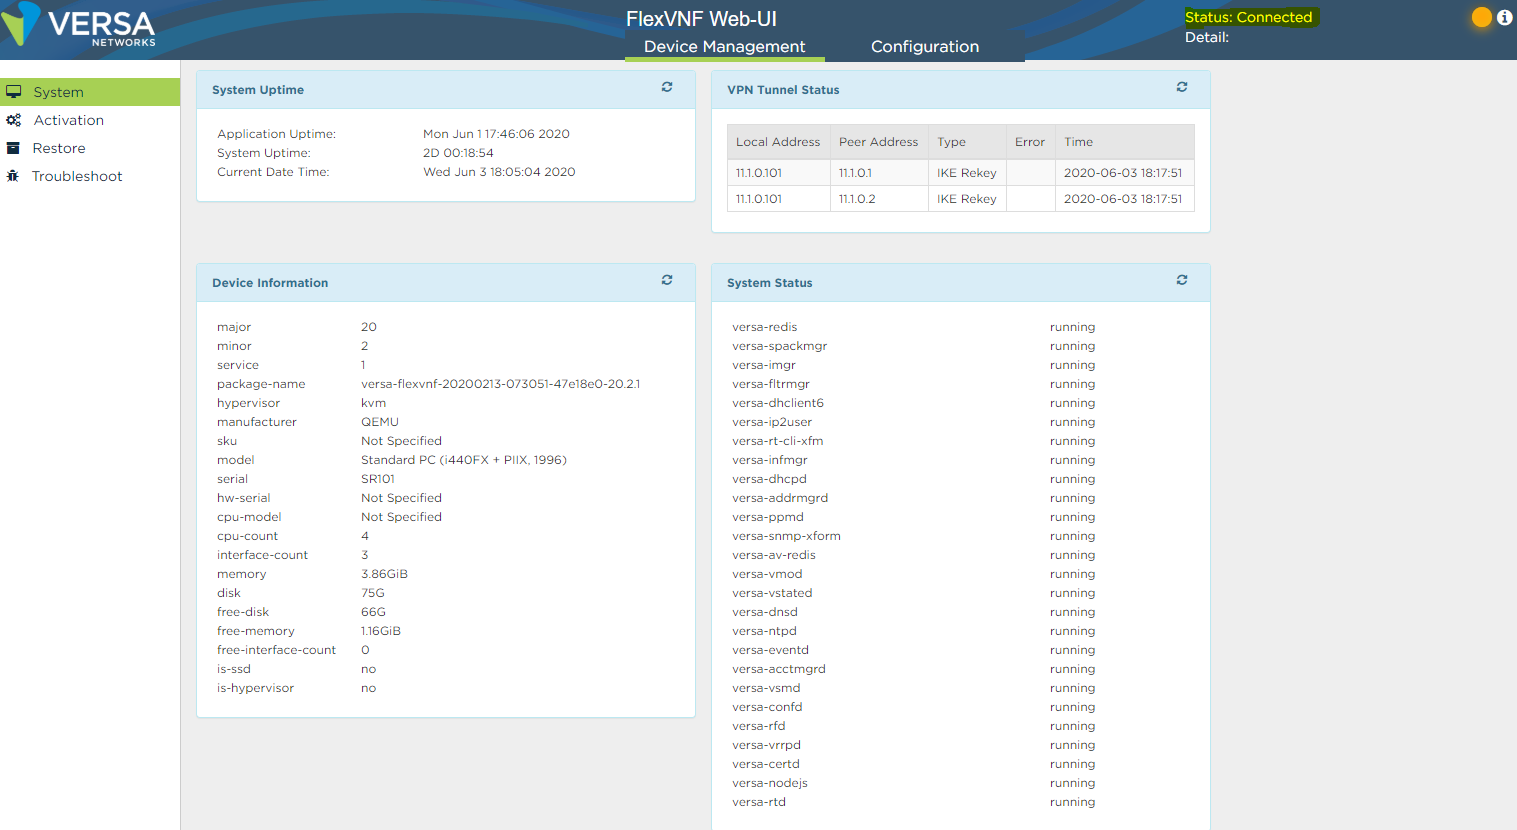
Task: Click the gears icon beside Activation
Action: 14,120
